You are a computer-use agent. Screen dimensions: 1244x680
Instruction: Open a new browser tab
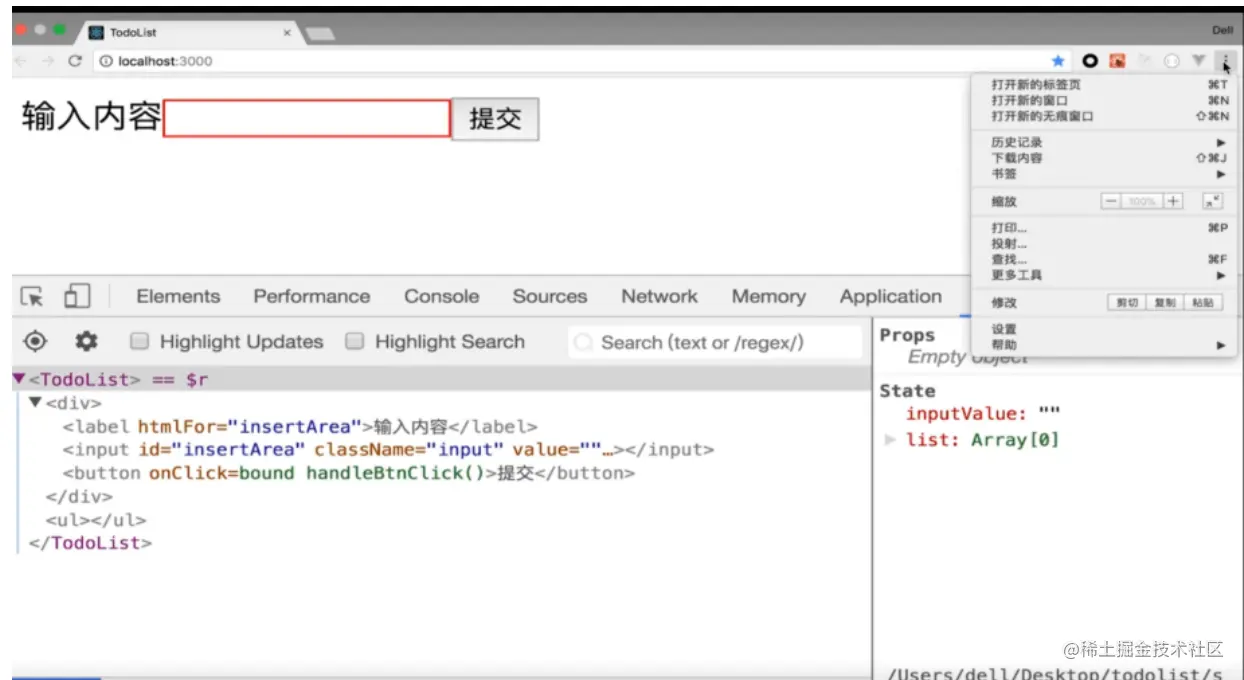pyautogui.click(x=320, y=34)
